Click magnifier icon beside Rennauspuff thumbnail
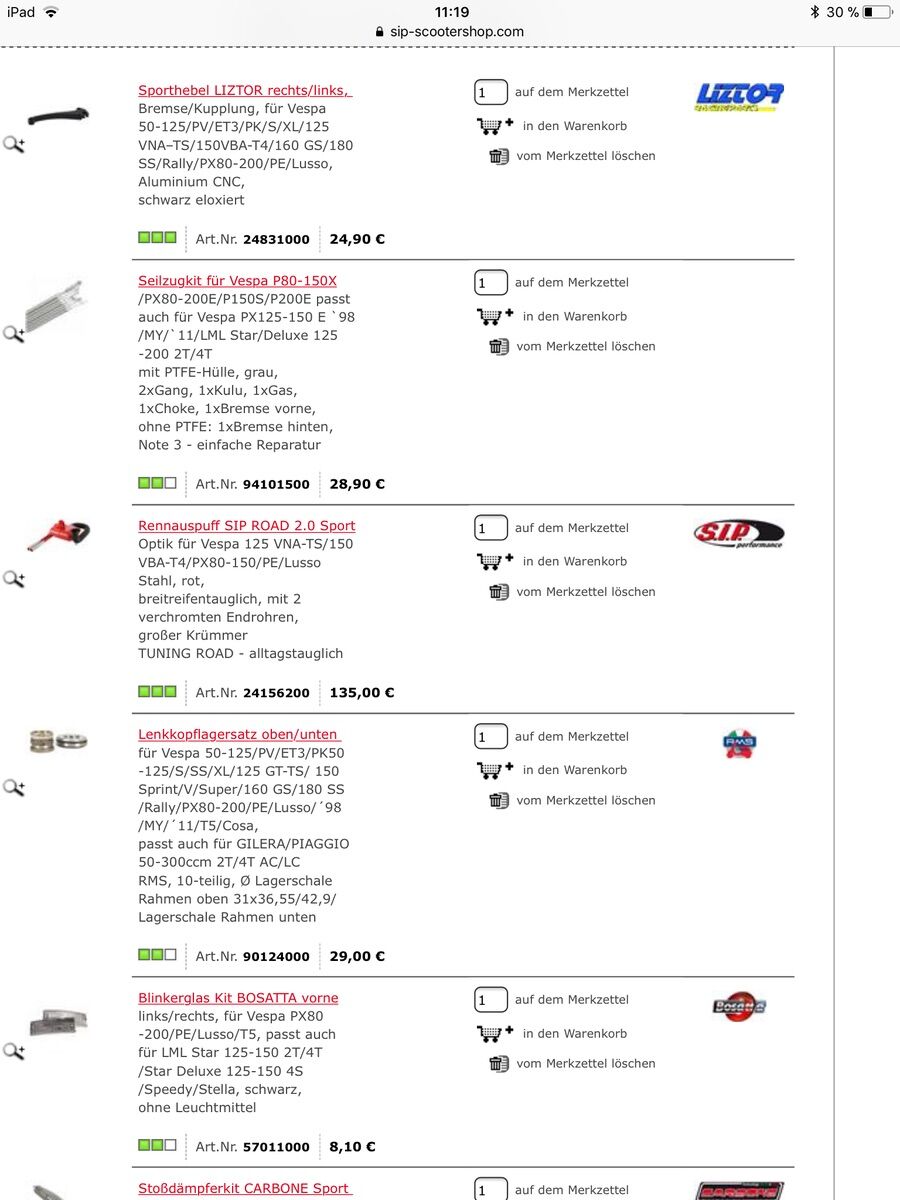The height and width of the screenshot is (1200, 900). (x=14, y=579)
